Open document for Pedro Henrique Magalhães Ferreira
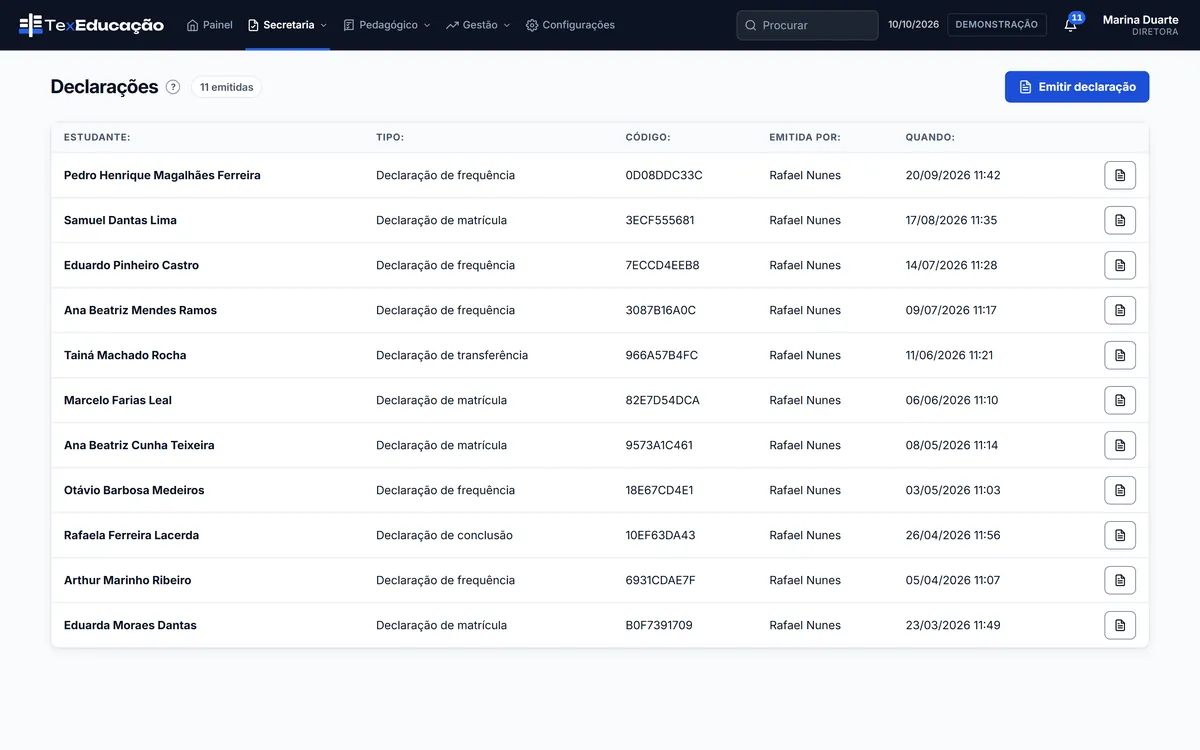Screen dimensions: 1200x750 click(1120, 175)
